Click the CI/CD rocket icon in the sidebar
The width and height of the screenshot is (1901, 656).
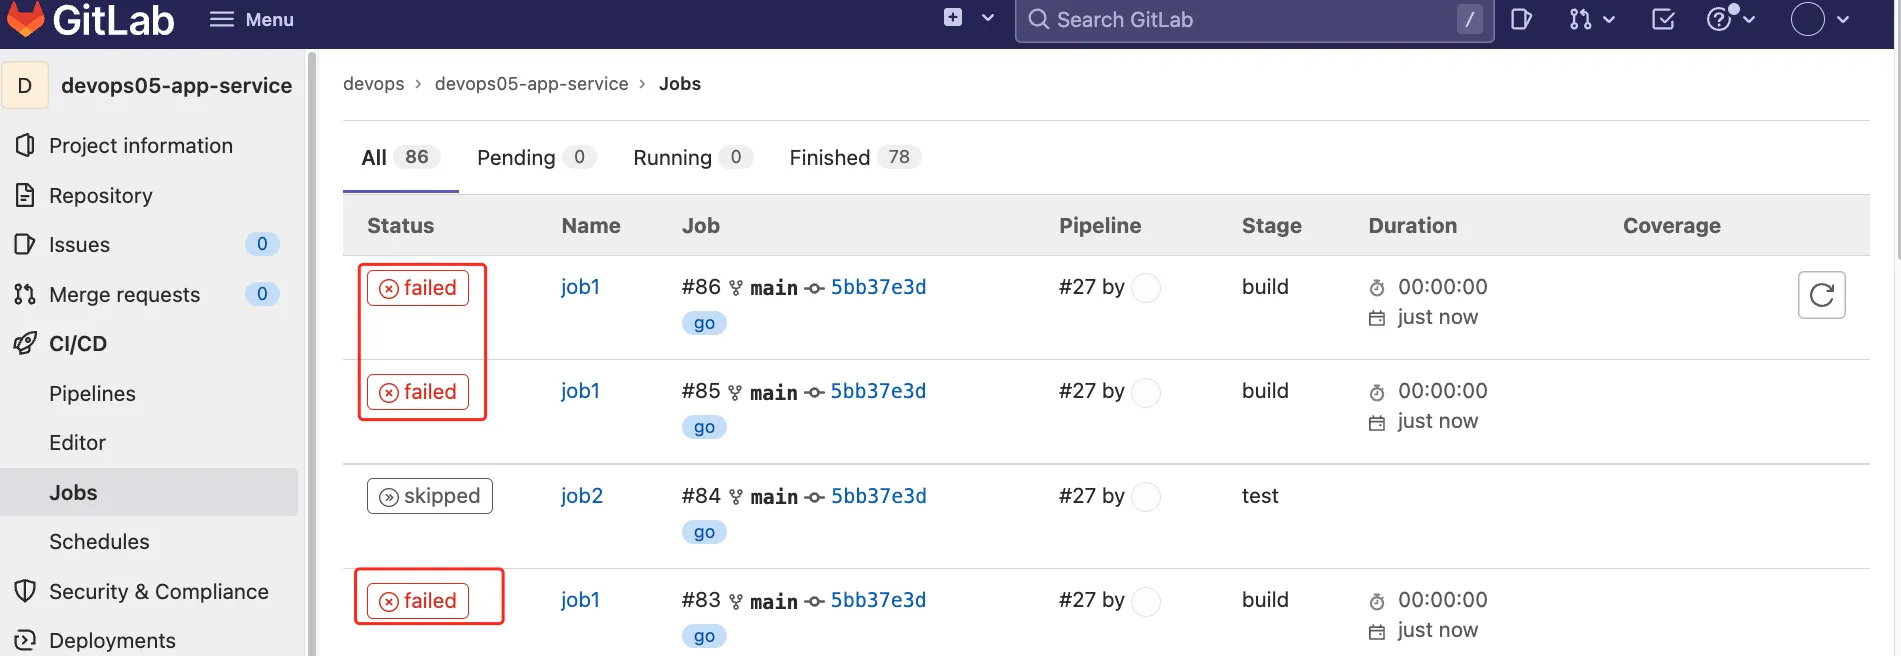(25, 344)
